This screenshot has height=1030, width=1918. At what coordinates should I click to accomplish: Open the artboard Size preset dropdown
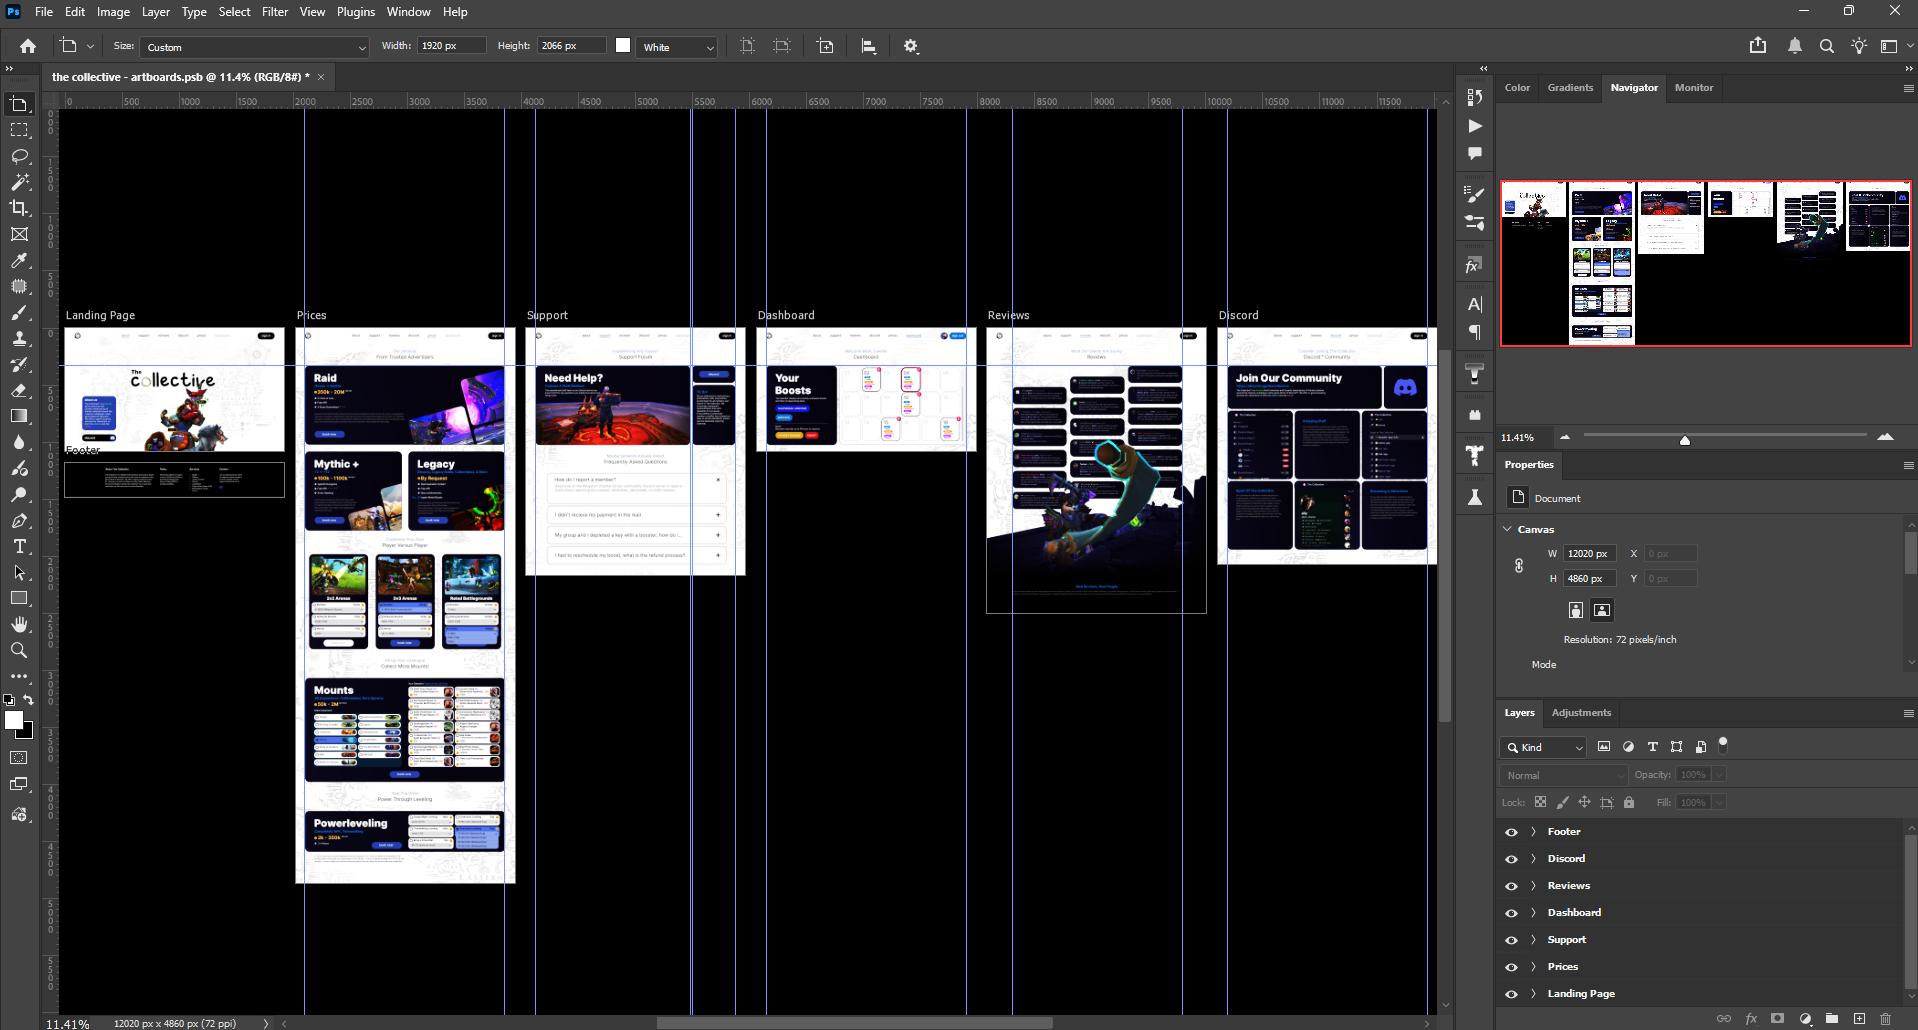255,47
